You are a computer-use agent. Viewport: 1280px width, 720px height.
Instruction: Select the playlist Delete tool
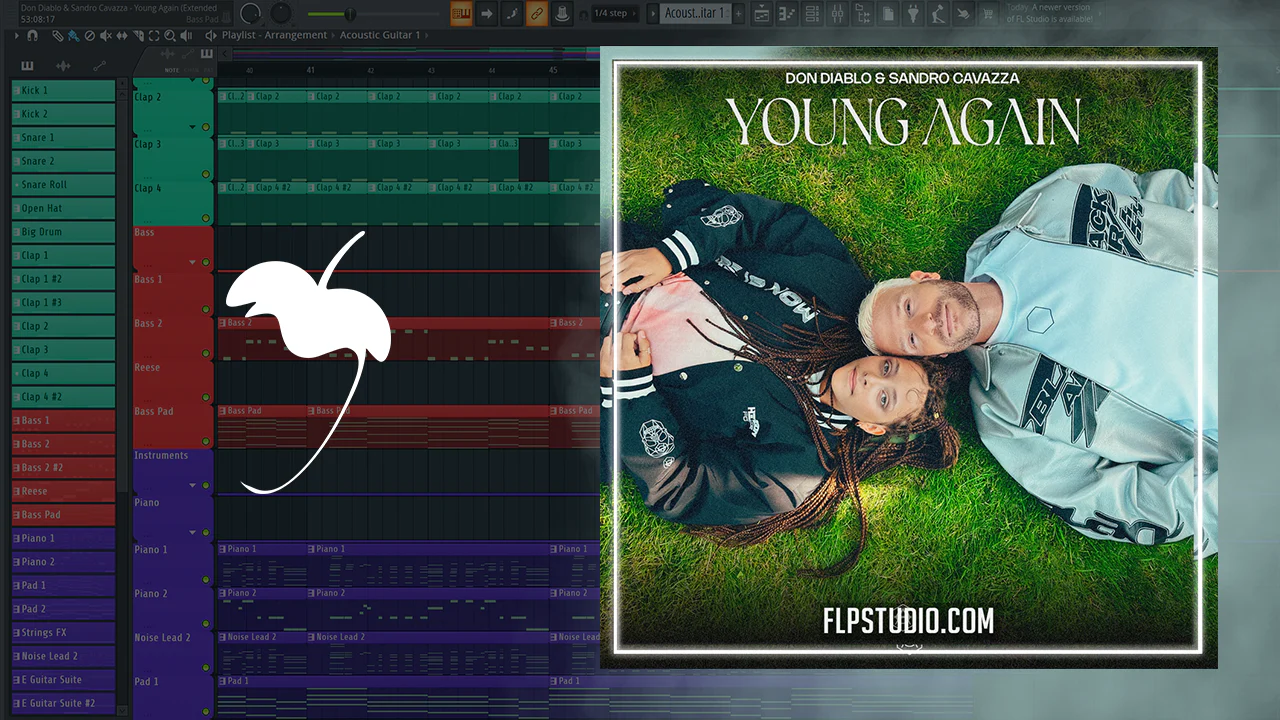(x=90, y=35)
